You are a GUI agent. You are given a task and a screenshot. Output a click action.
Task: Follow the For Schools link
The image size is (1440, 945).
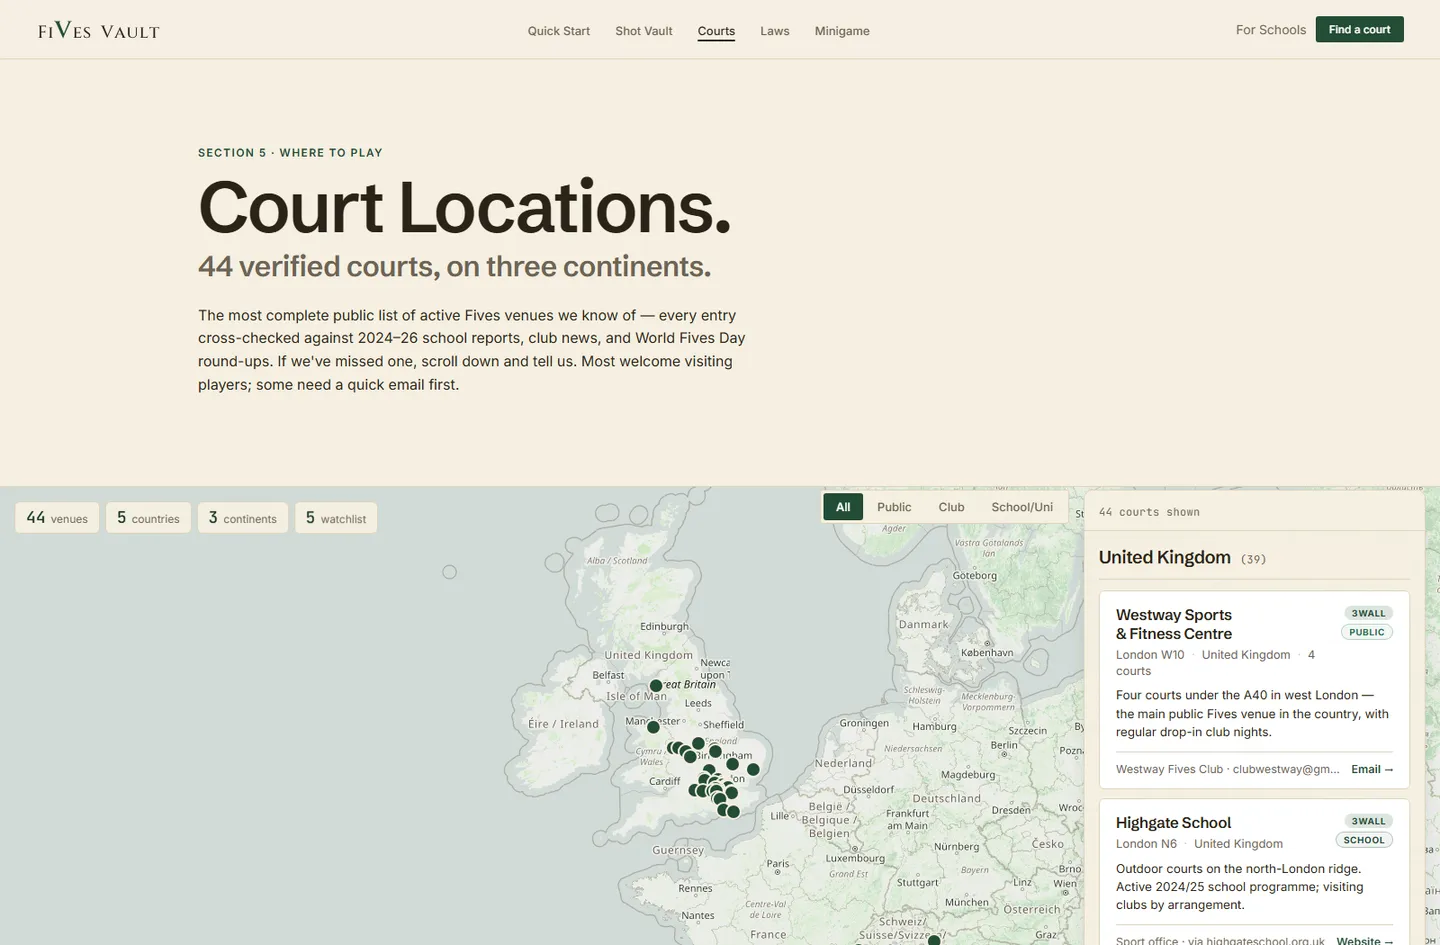click(x=1271, y=30)
